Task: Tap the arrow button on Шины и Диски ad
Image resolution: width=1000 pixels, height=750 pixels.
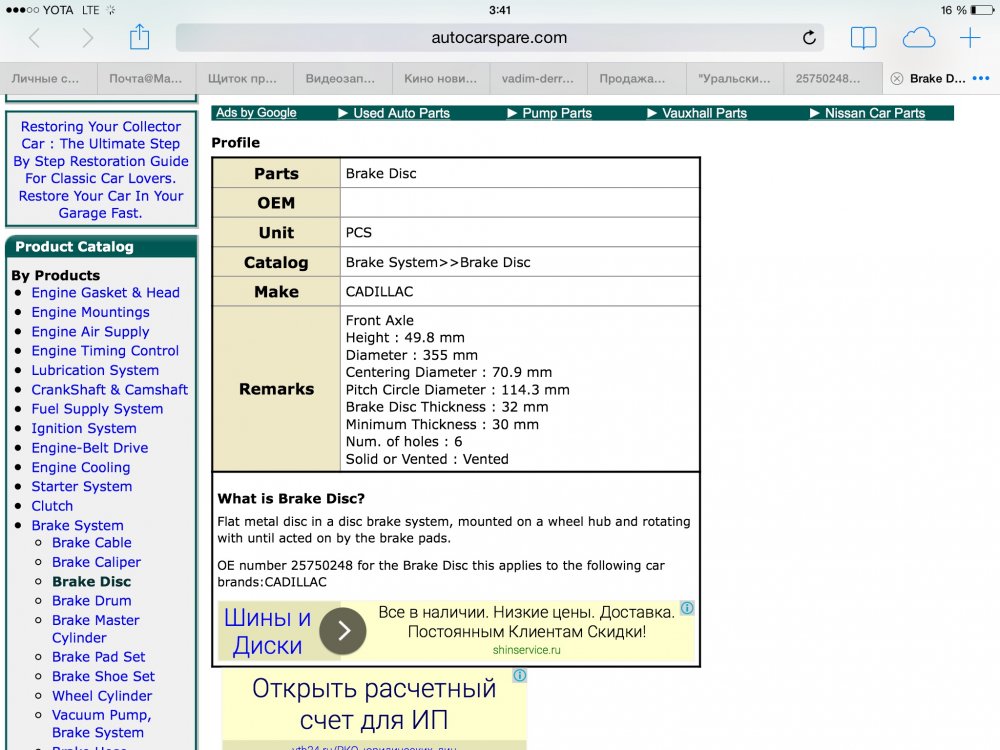Action: point(343,630)
